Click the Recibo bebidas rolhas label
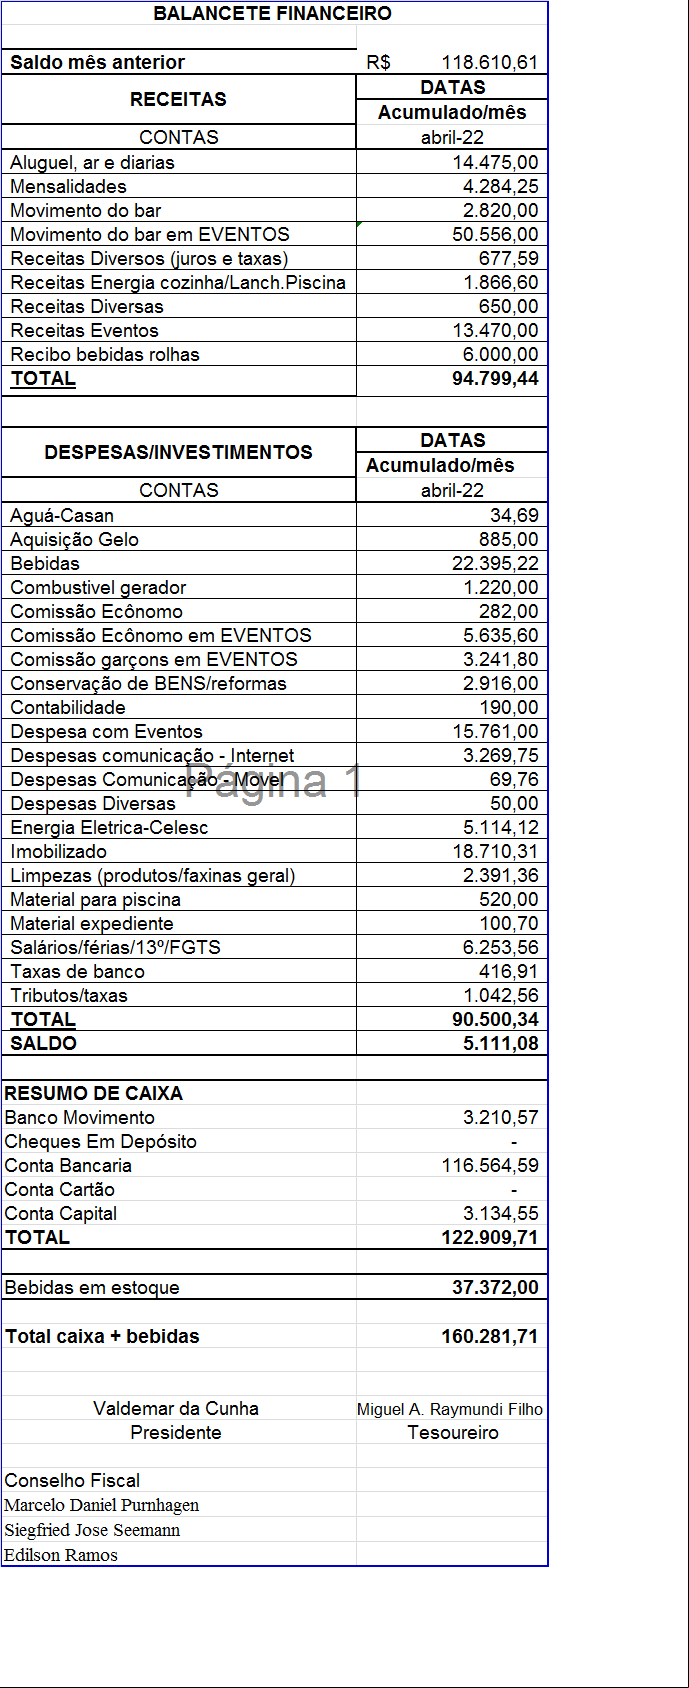689x1688 pixels. (x=105, y=354)
